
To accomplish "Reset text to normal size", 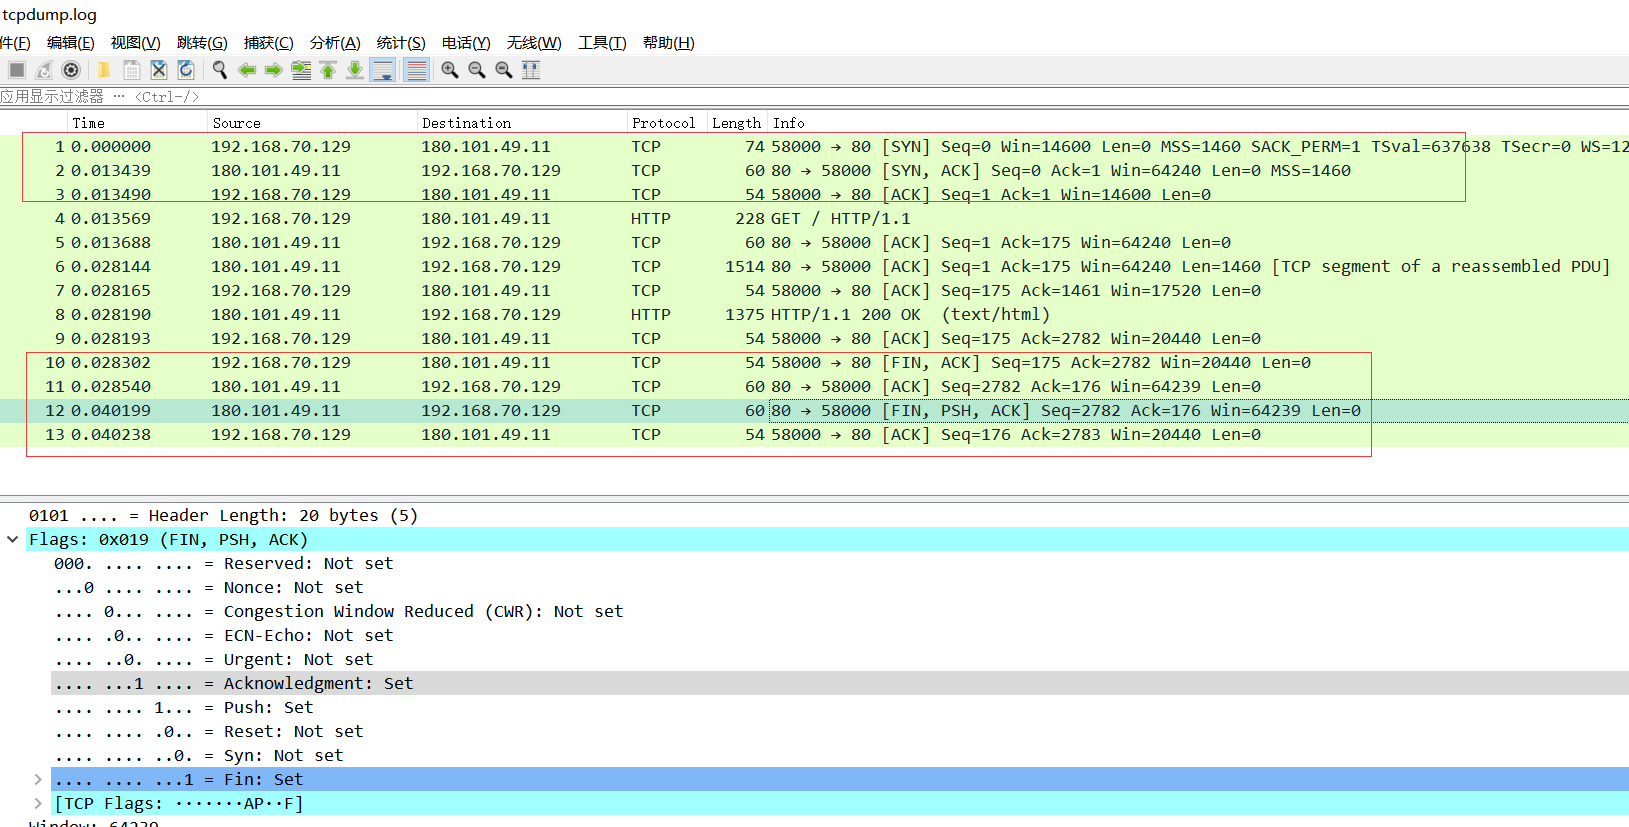I will click(x=504, y=70).
